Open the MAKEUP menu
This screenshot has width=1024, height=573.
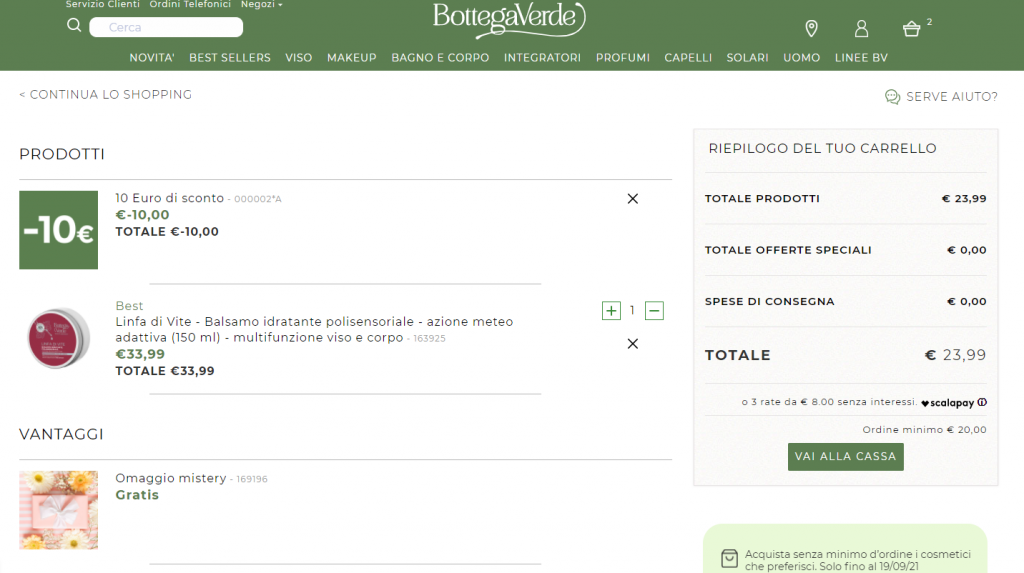tap(352, 58)
